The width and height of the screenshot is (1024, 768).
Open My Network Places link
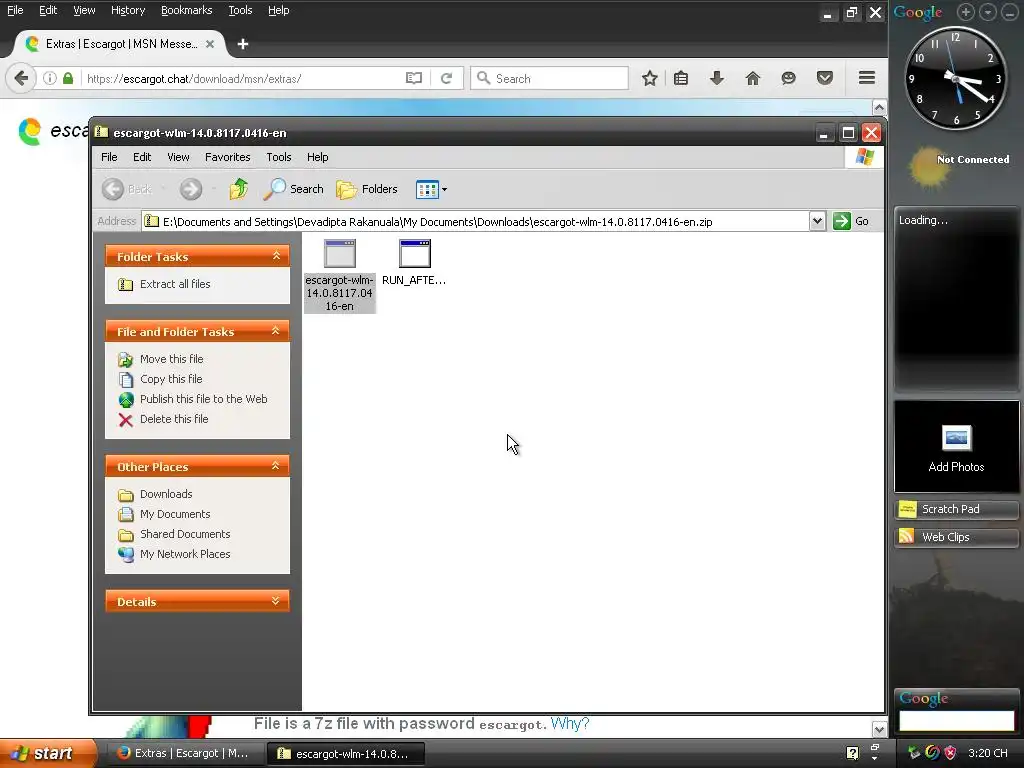(x=174, y=554)
